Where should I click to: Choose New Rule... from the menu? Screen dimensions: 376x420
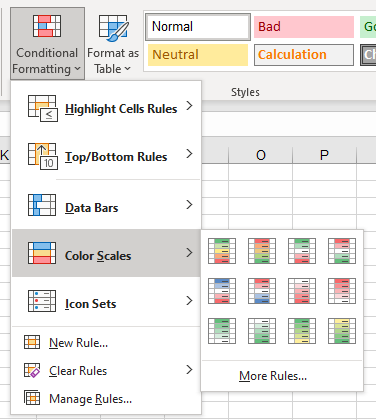point(106,343)
